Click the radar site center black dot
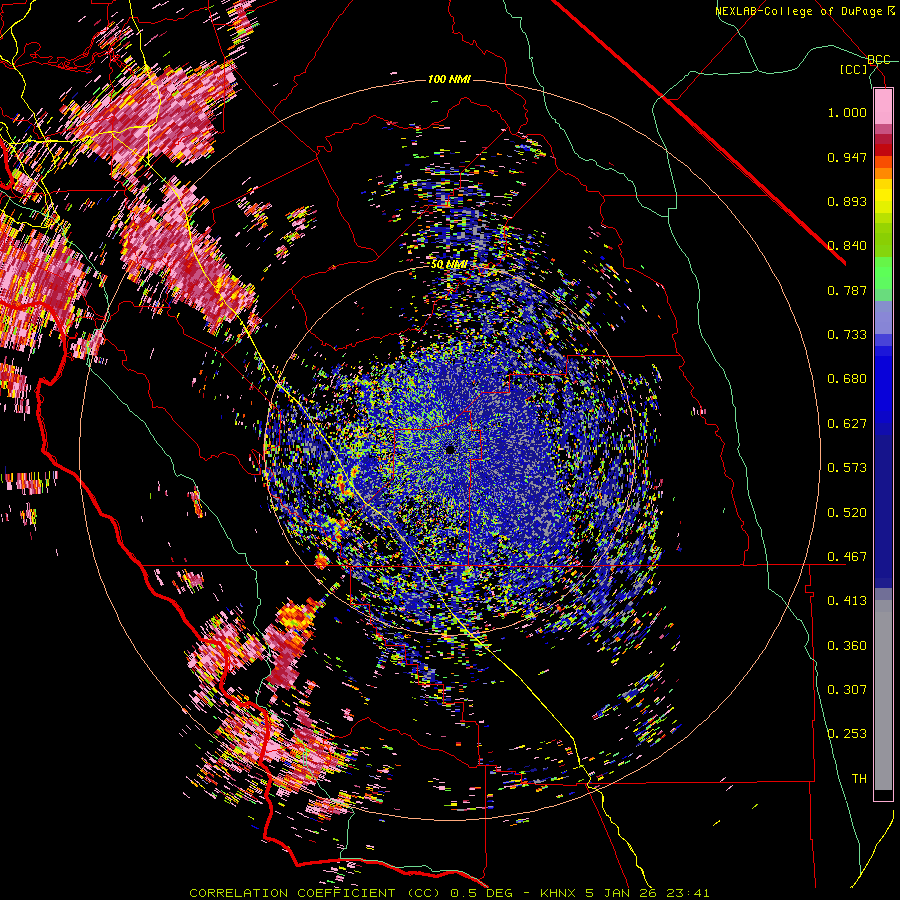Viewport: 900px width, 900px height. (450, 450)
